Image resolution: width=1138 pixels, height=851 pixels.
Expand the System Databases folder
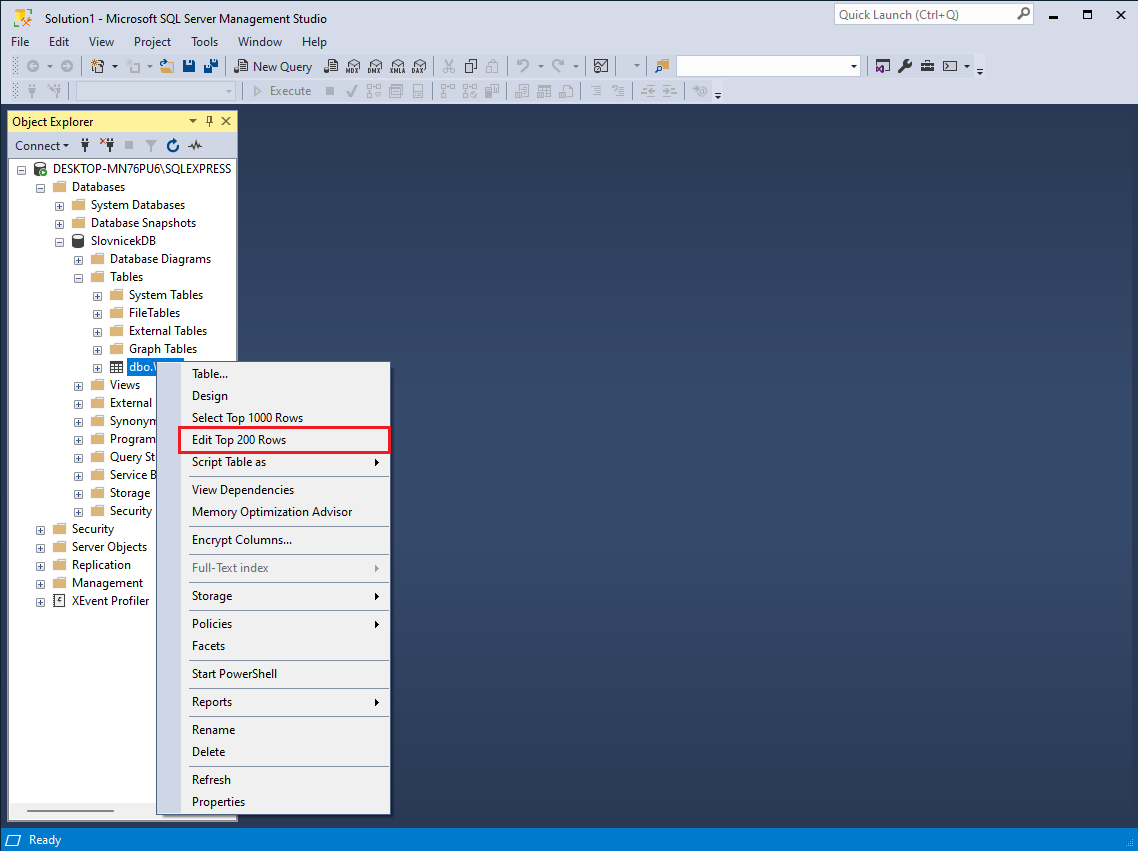60,205
